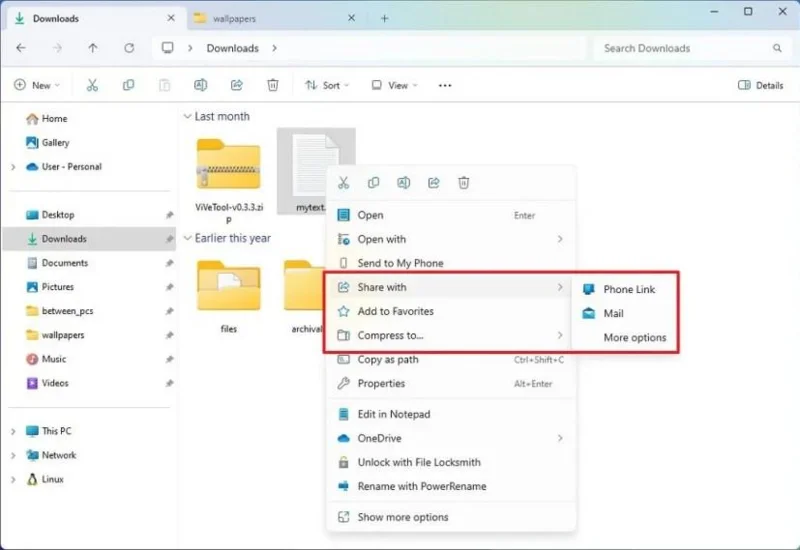Select Rename with PowerRename
The height and width of the screenshot is (550, 800).
coord(451,486)
